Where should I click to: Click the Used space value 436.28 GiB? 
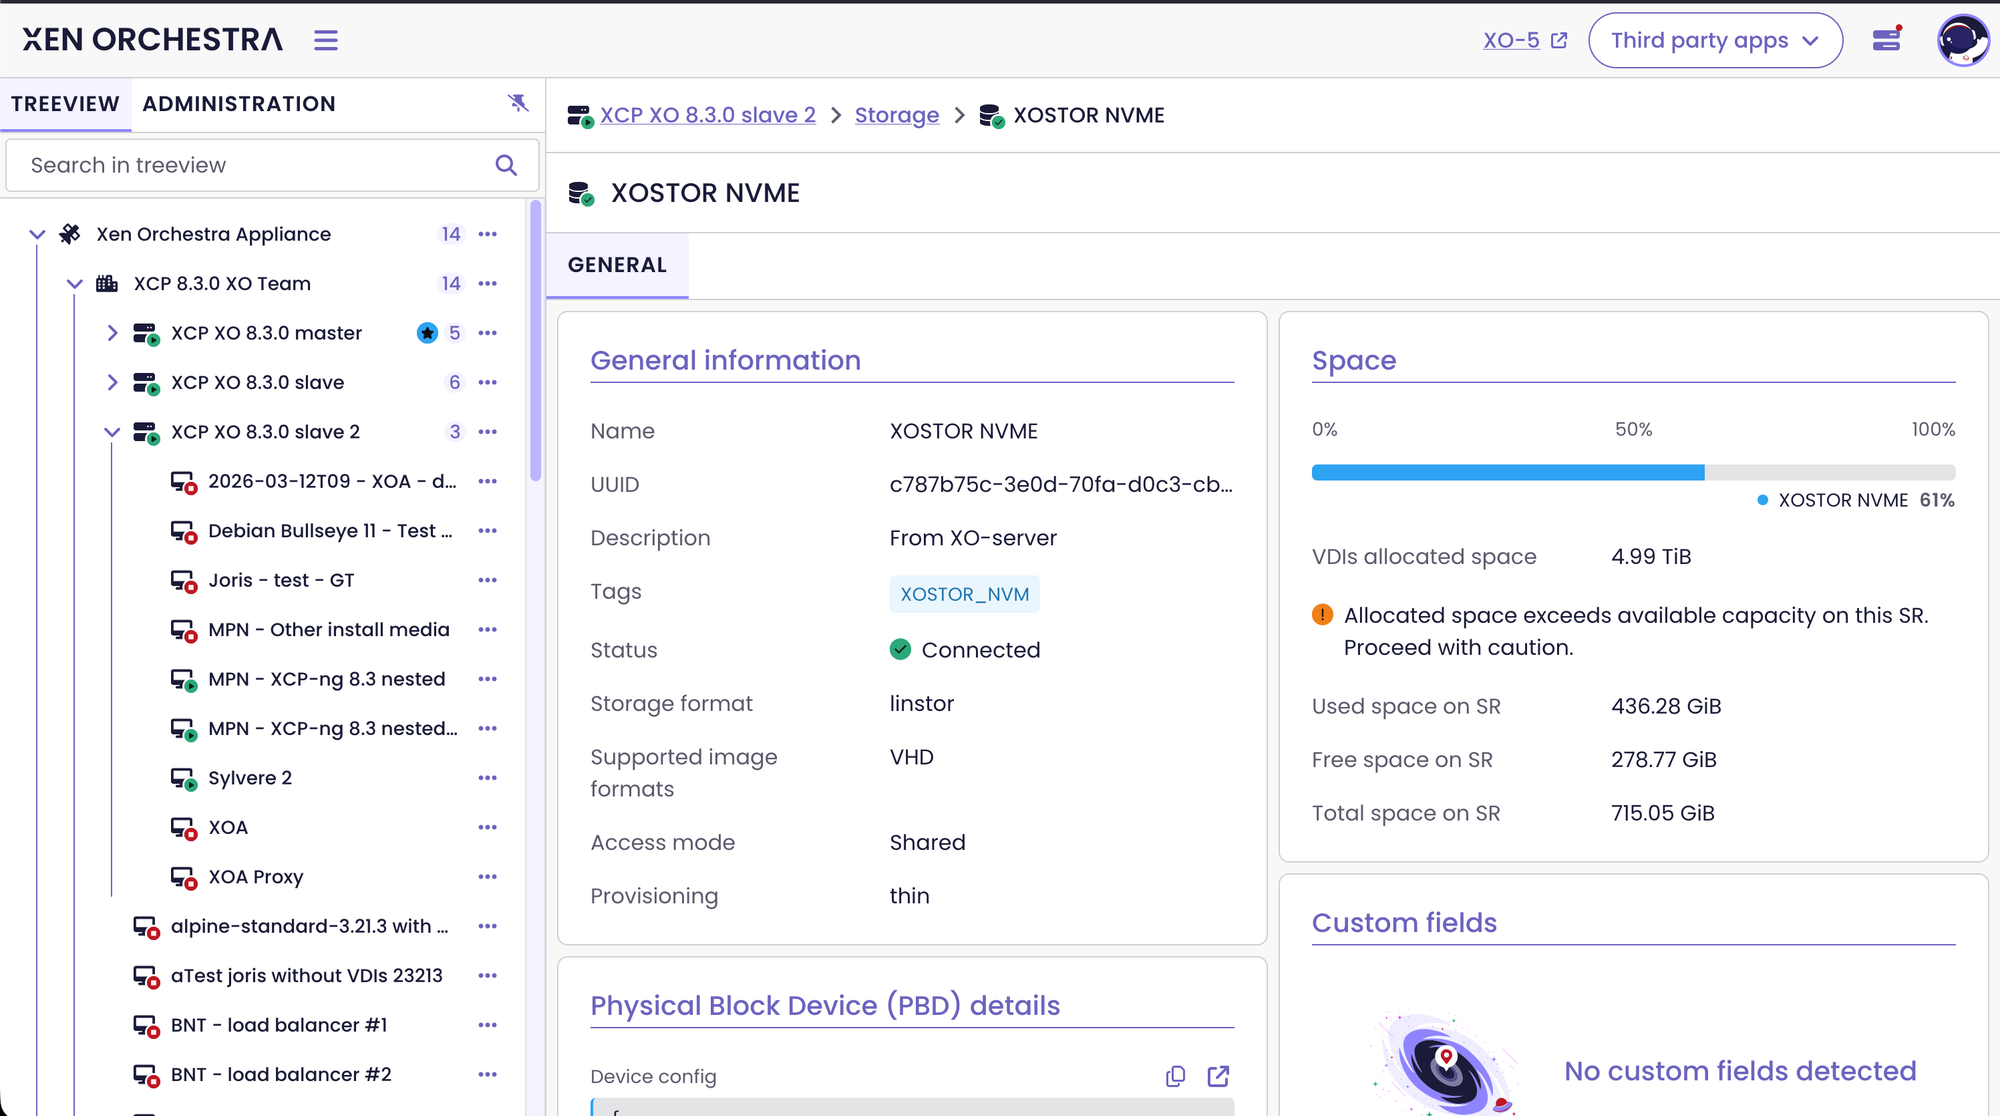(x=1666, y=707)
